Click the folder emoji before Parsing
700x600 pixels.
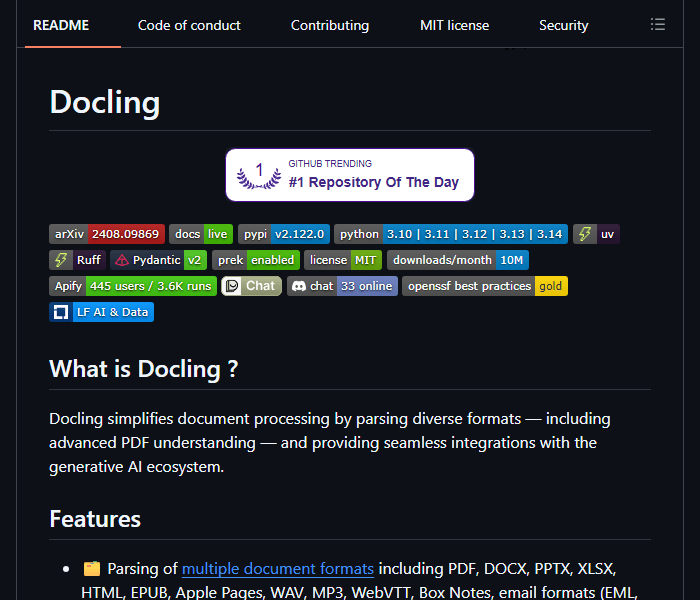(92, 569)
